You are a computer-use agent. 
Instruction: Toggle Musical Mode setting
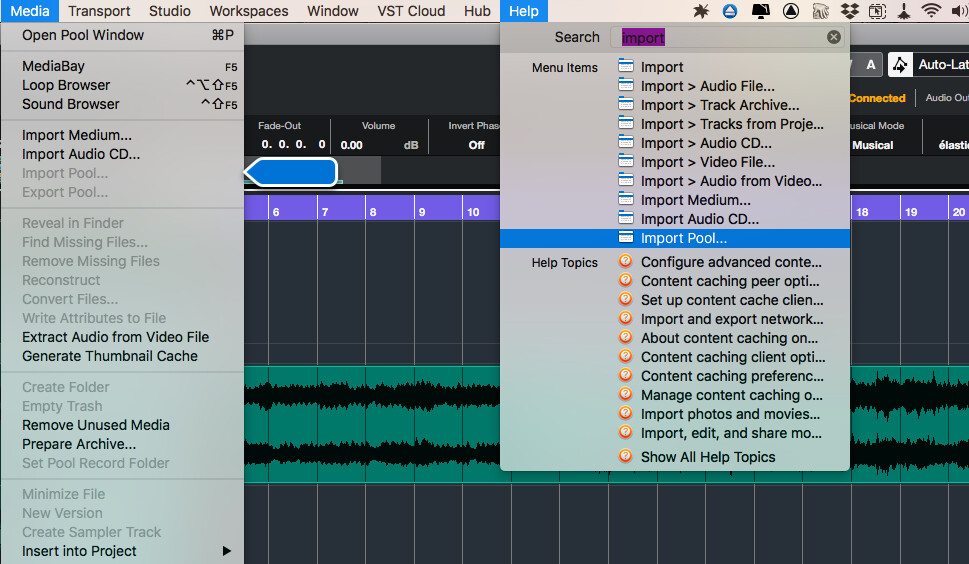point(873,145)
